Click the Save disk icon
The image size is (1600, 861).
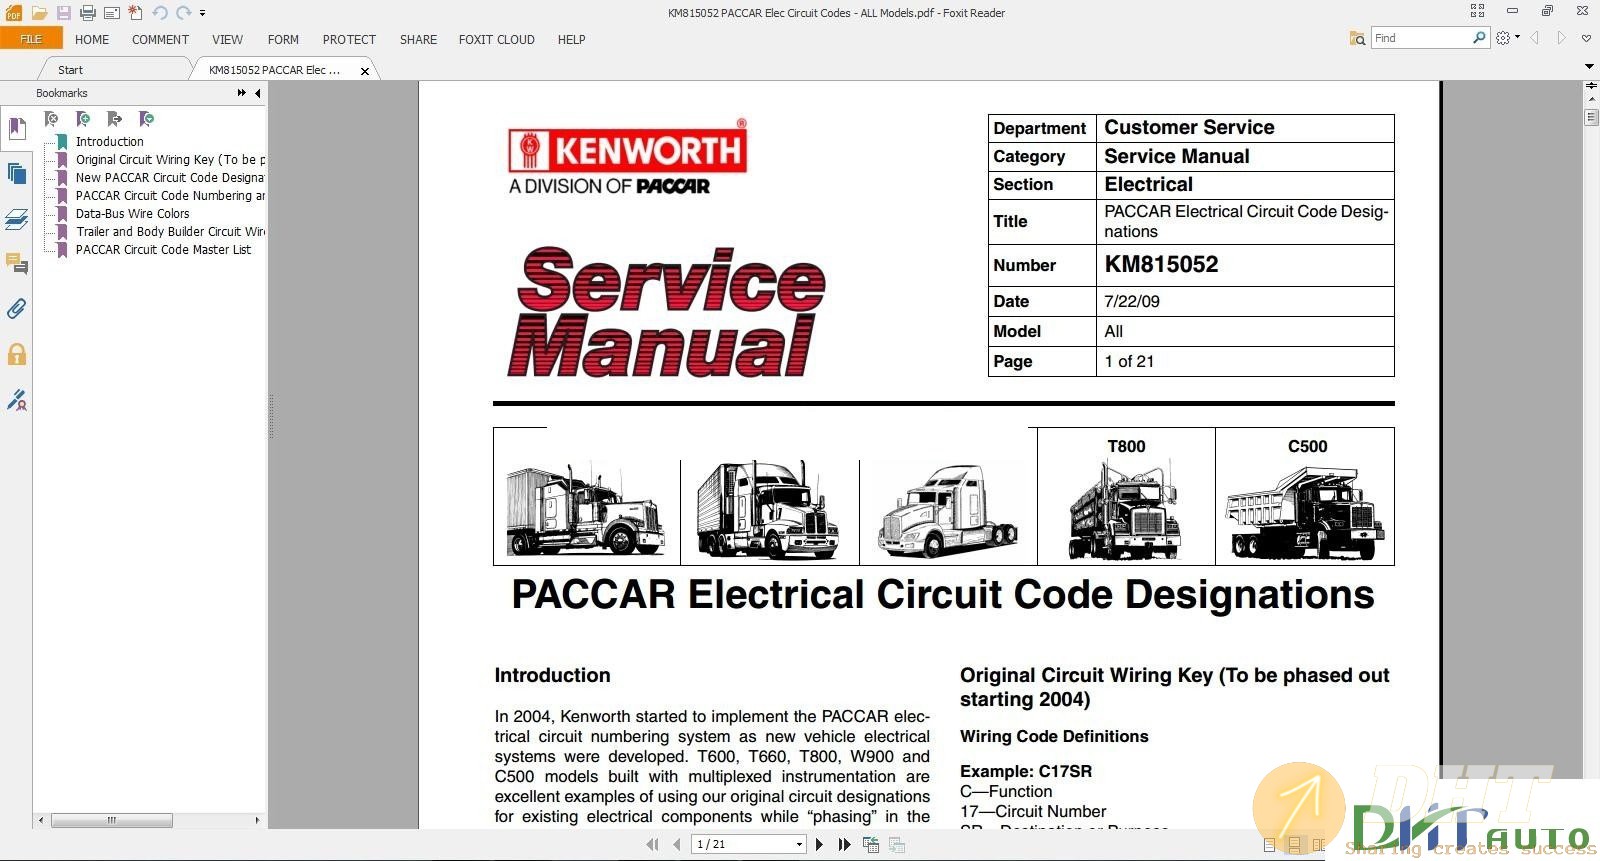pyautogui.click(x=64, y=13)
